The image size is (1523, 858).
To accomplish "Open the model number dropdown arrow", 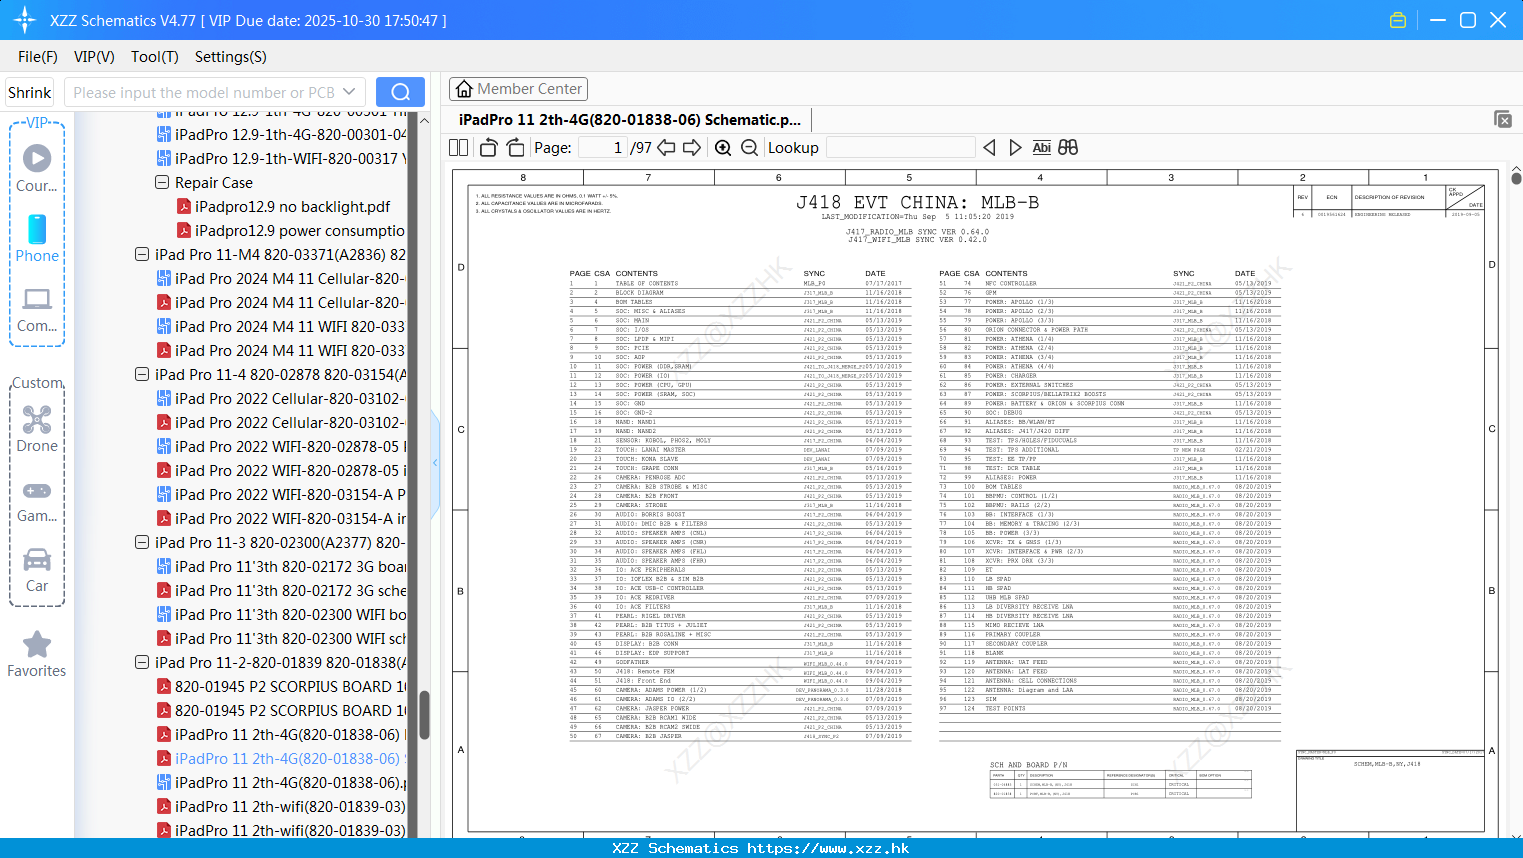I will coord(349,92).
